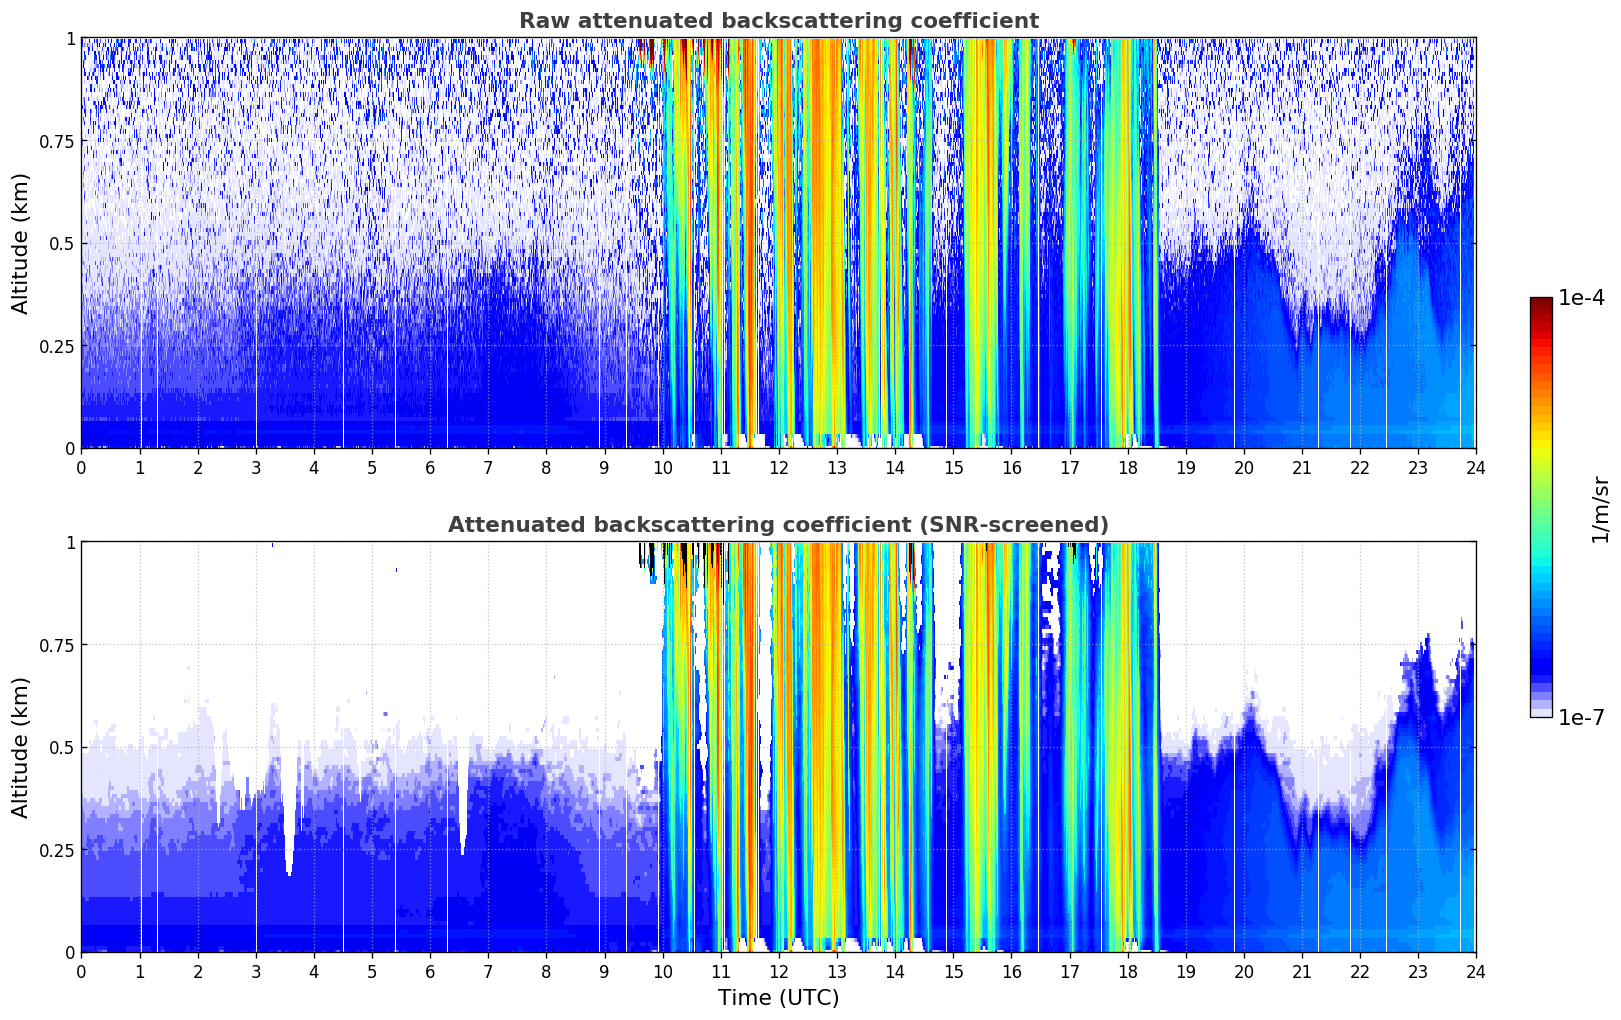Click hour 24 tick on bottom plot axis
This screenshot has width=1621, height=1020.
1475,972
